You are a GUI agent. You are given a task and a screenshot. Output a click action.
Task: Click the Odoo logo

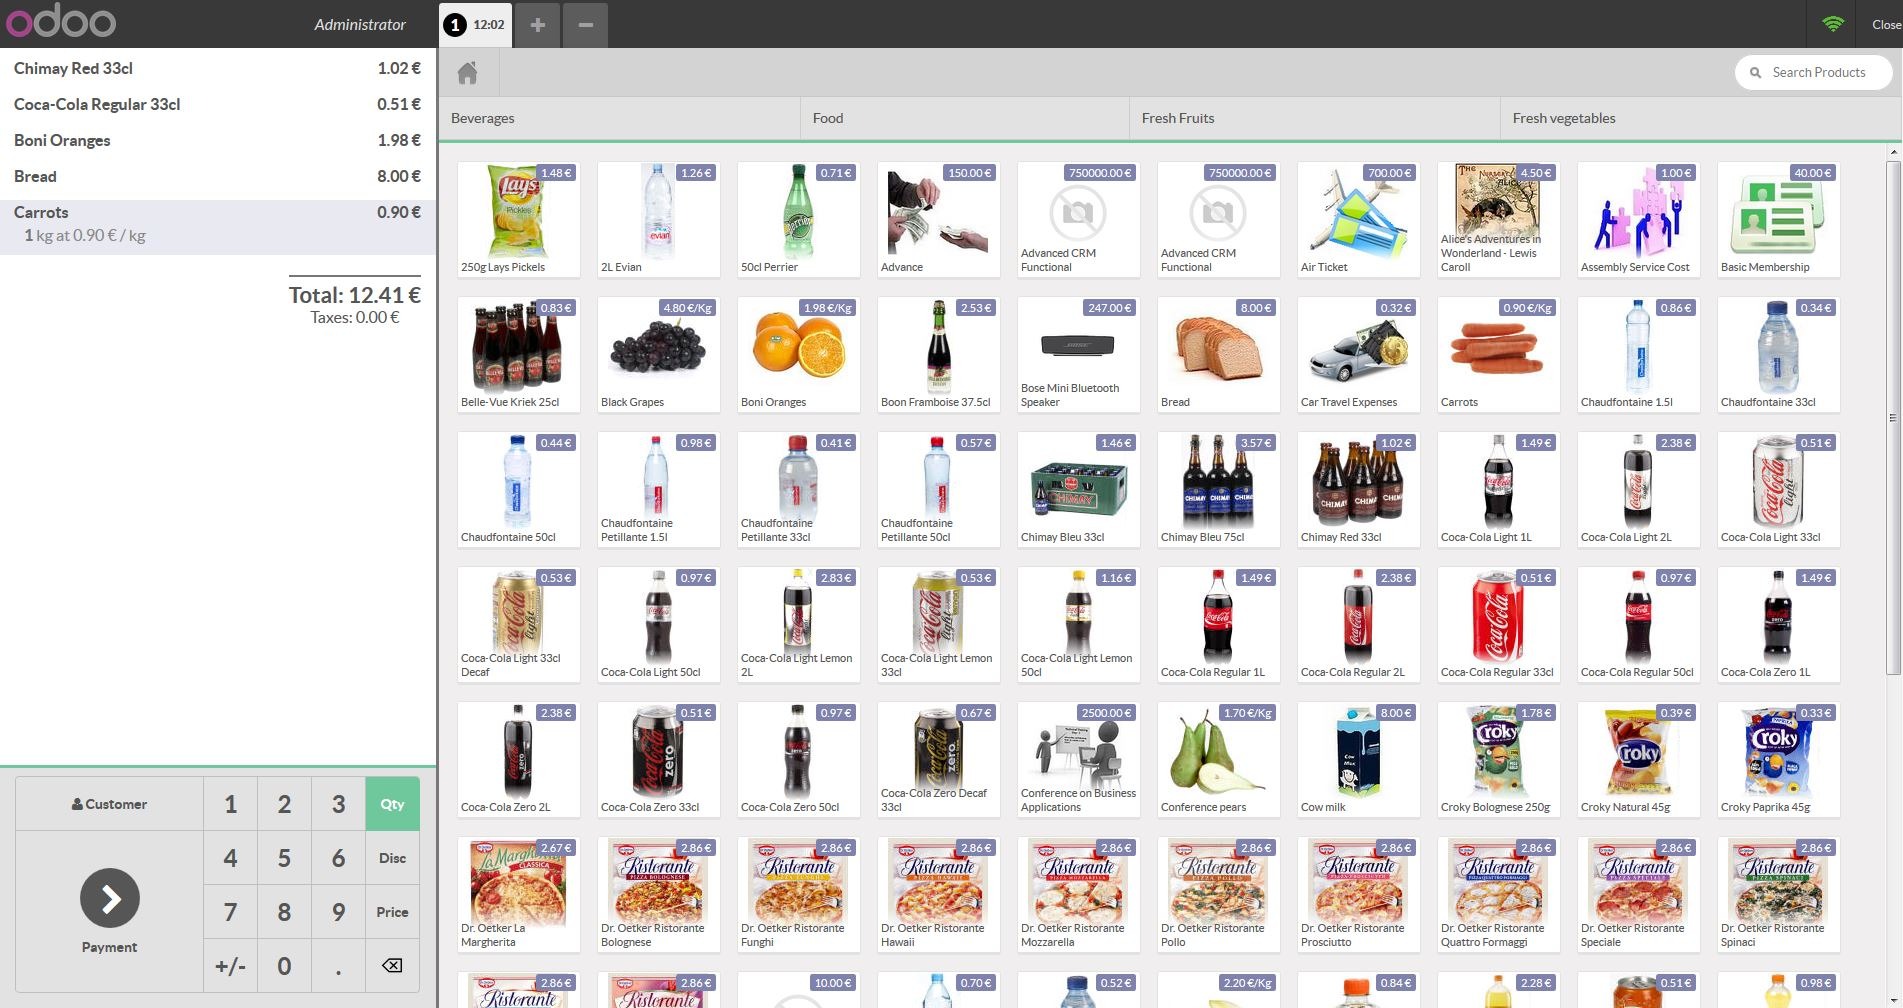coord(61,22)
